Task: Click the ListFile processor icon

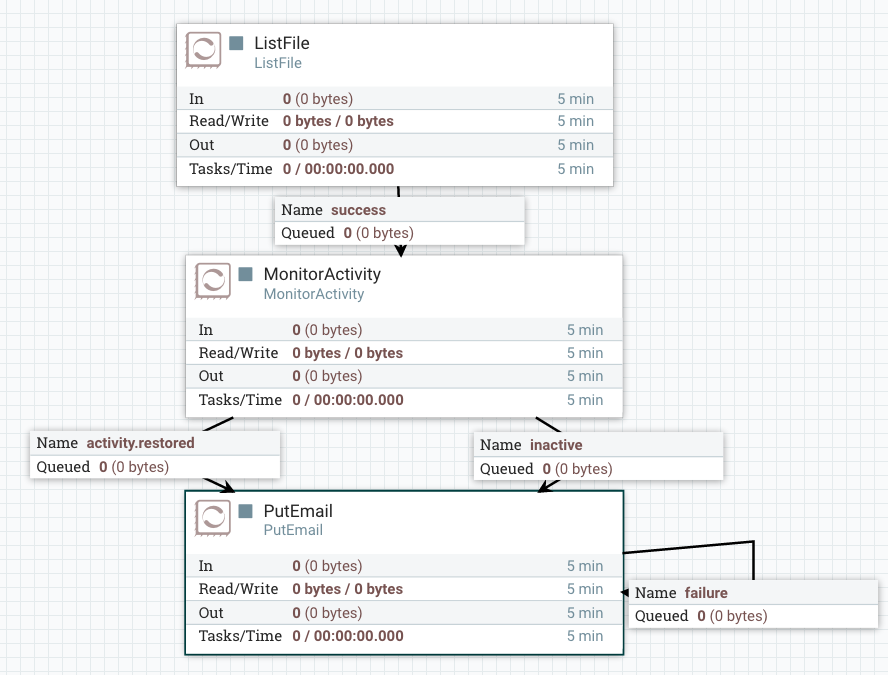Action: 202,50
